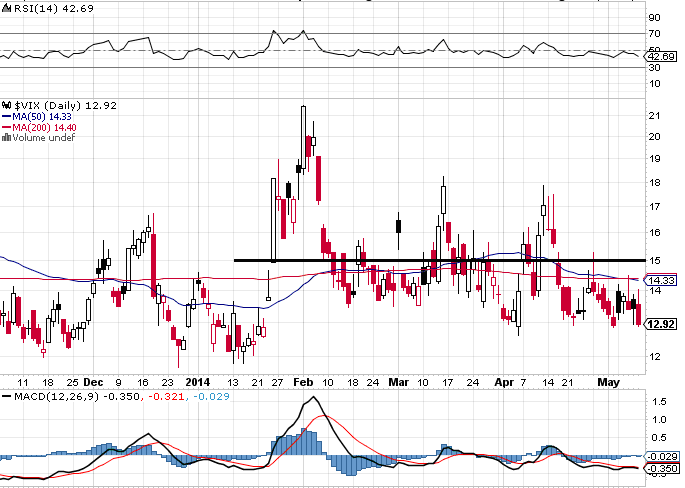The width and height of the screenshot is (685, 488).
Task: Select the MACD(12,26,9) indicator label
Action: coord(57,397)
